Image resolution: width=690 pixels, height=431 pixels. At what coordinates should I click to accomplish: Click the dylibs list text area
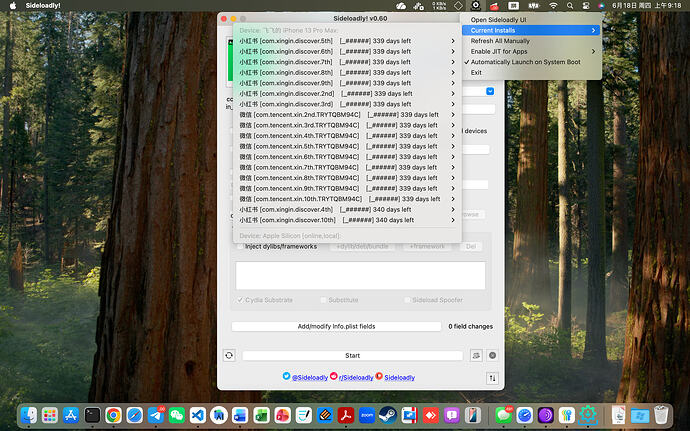360,276
